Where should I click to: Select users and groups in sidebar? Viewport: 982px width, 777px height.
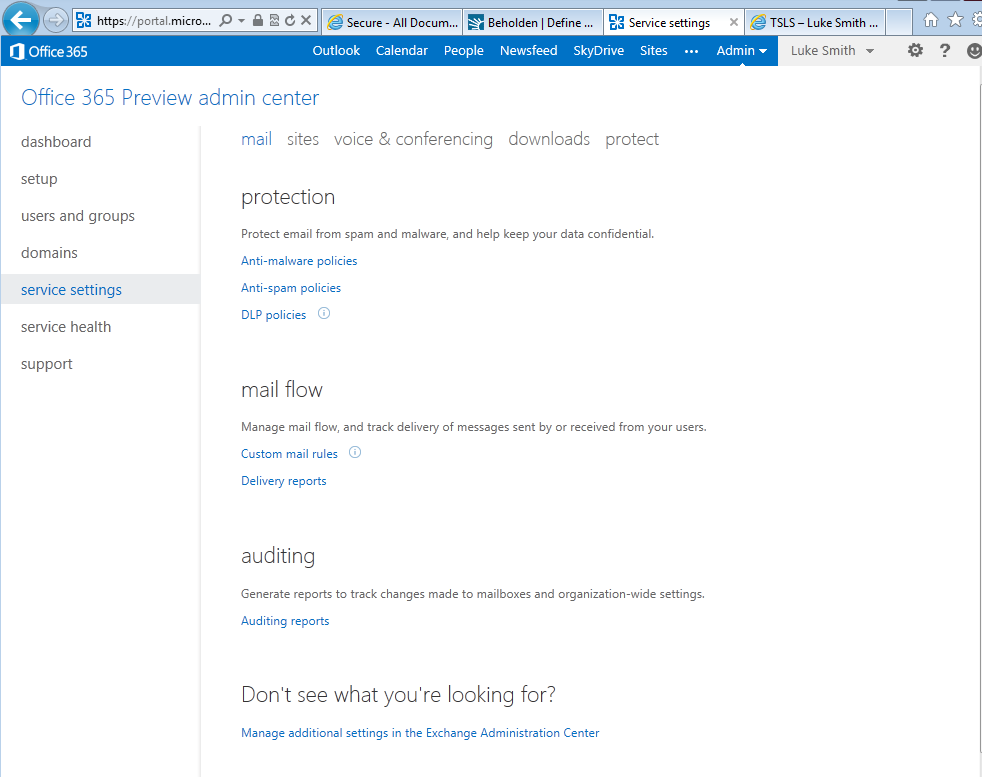click(78, 216)
